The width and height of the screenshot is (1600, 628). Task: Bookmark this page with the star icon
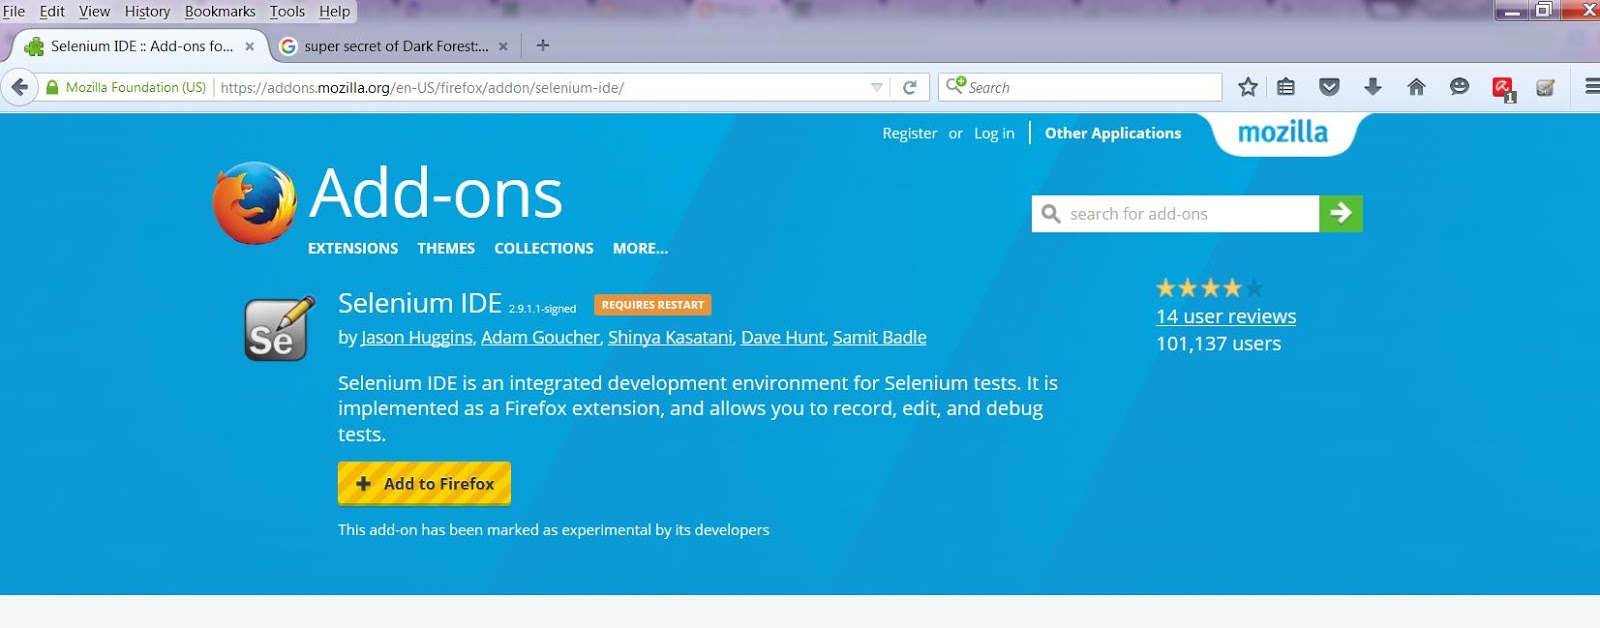pyautogui.click(x=1248, y=87)
